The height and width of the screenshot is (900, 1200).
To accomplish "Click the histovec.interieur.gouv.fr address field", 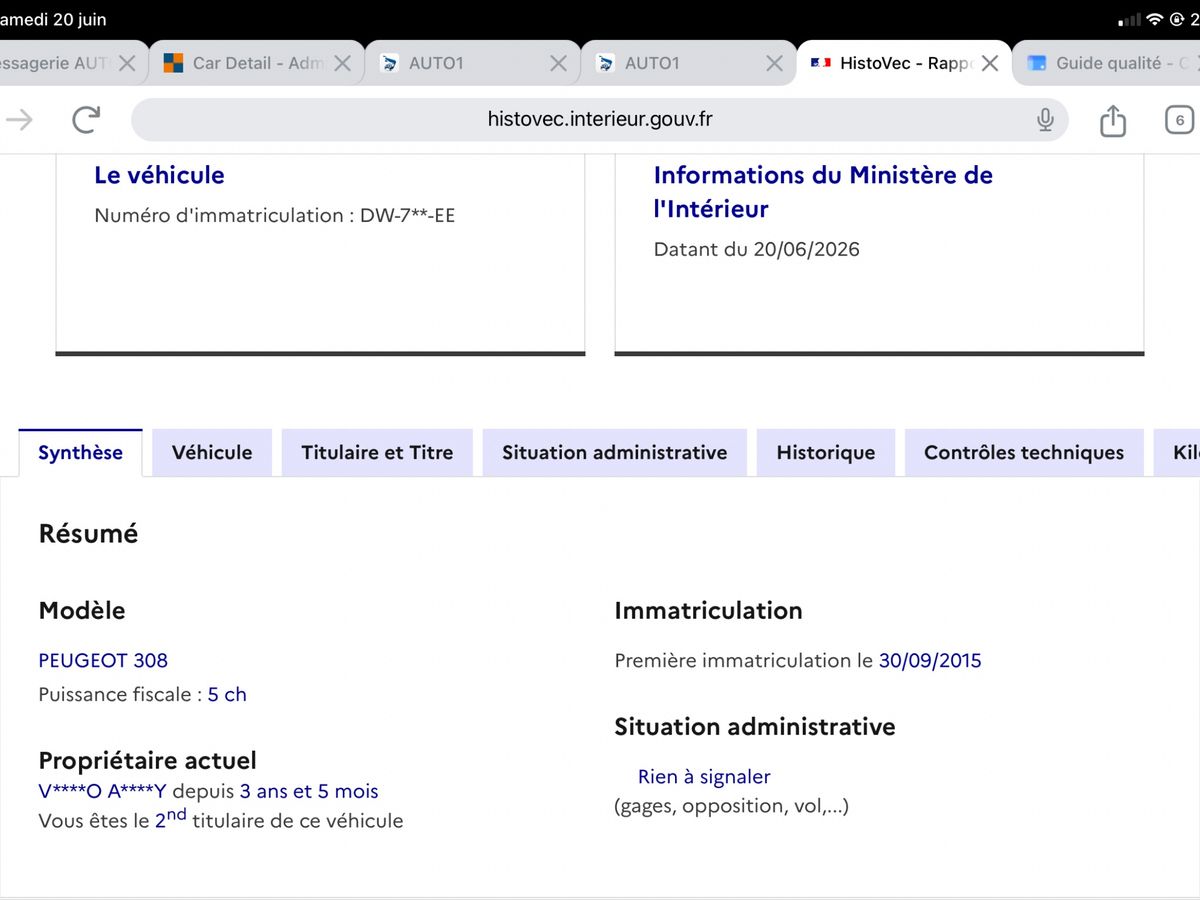I will 599,120.
